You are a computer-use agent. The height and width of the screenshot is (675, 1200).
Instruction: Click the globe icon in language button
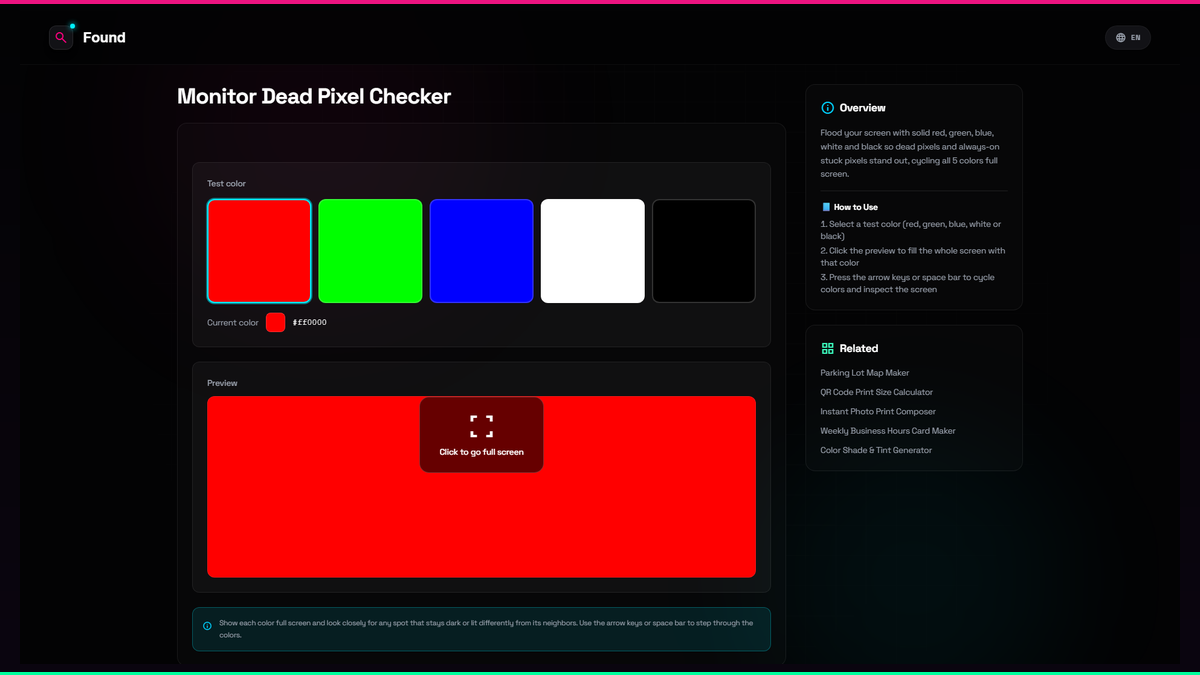1120,37
